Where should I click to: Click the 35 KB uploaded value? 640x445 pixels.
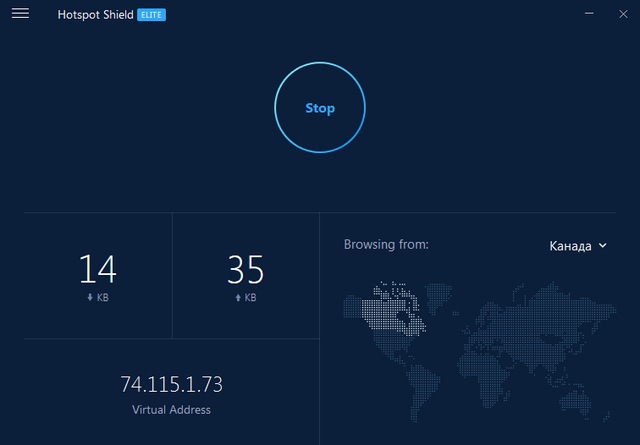coord(245,269)
